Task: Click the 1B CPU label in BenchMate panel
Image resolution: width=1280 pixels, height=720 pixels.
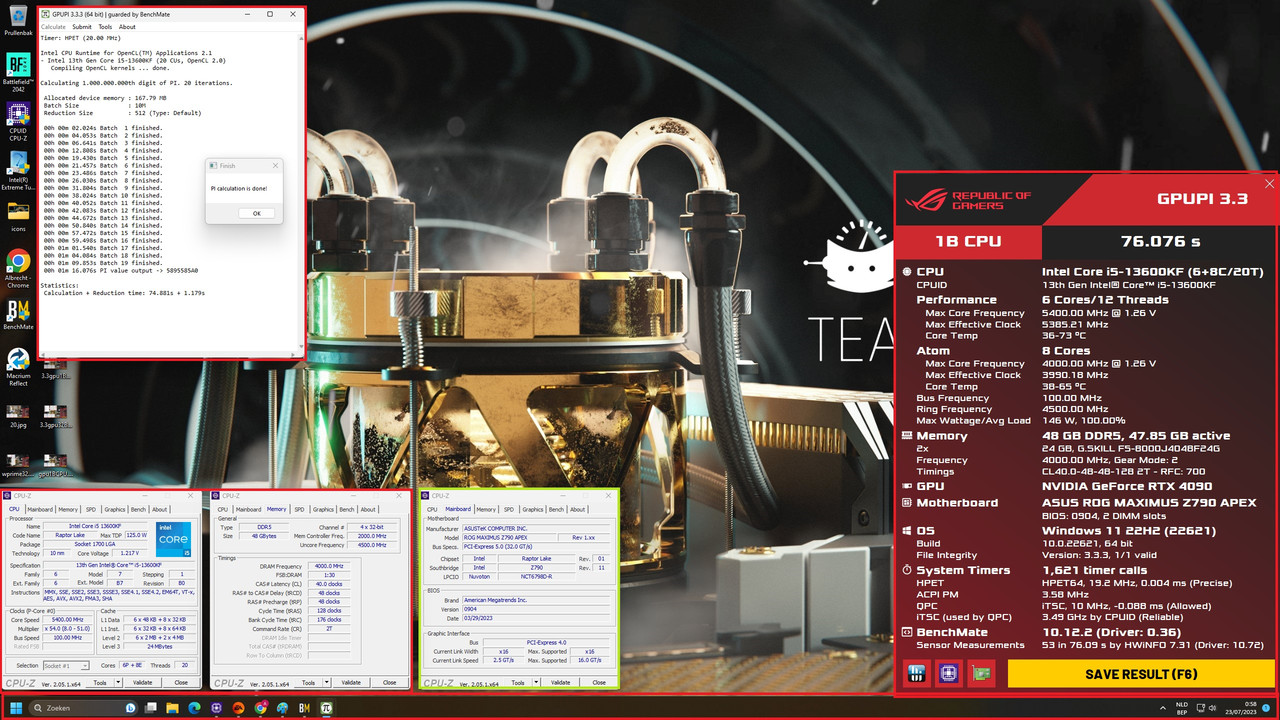Action: [968, 241]
